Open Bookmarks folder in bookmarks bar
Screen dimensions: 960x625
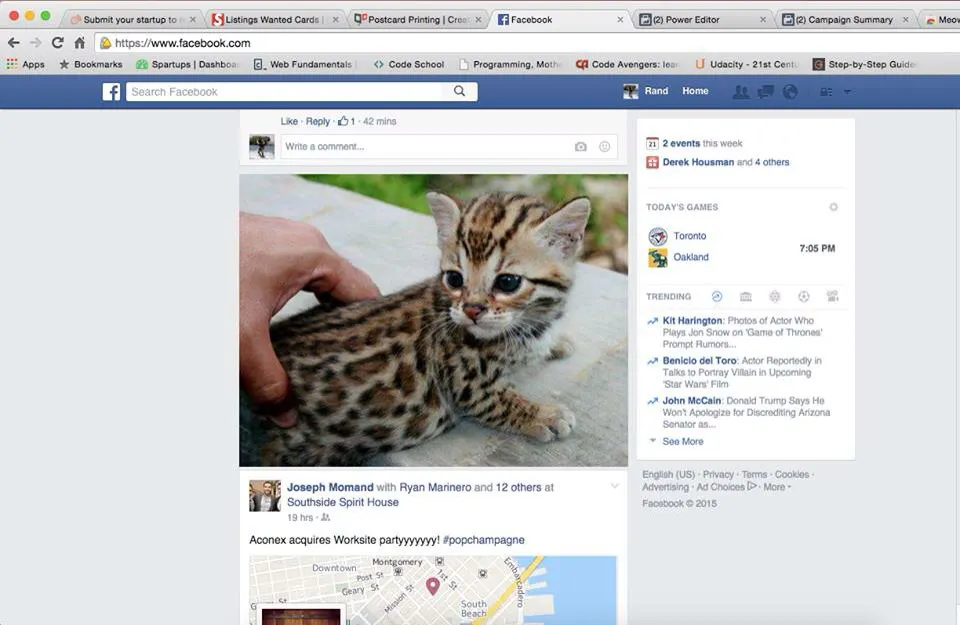coord(91,64)
